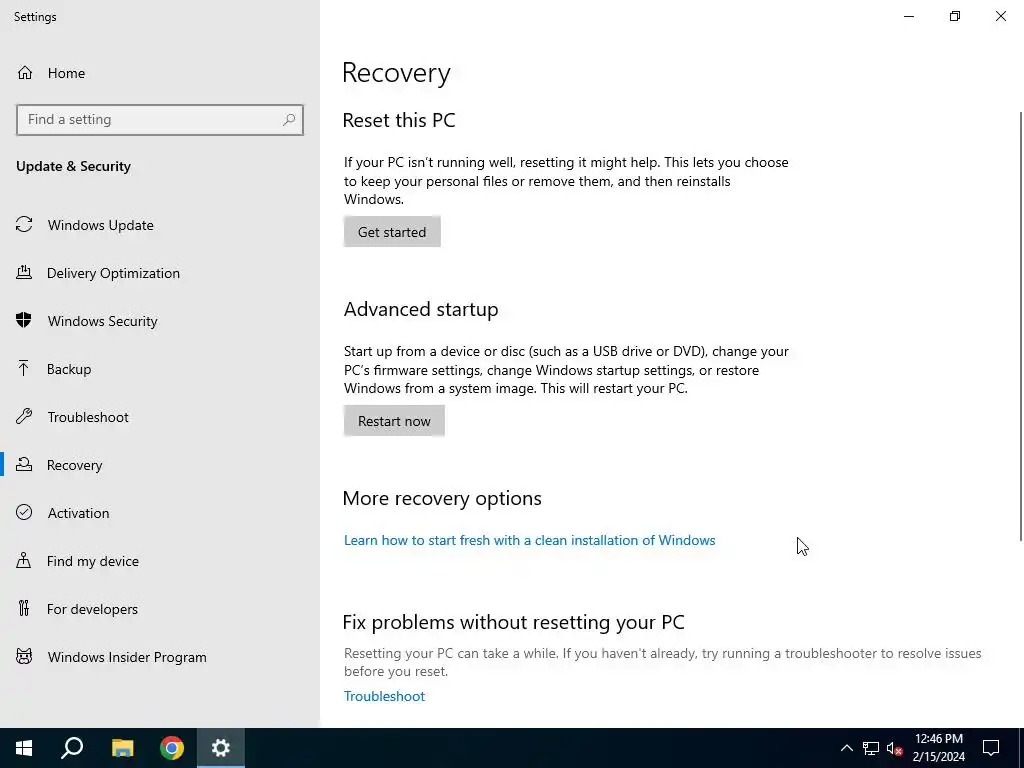
Task: Click the Windows Insider Program cat icon
Action: (x=24, y=656)
